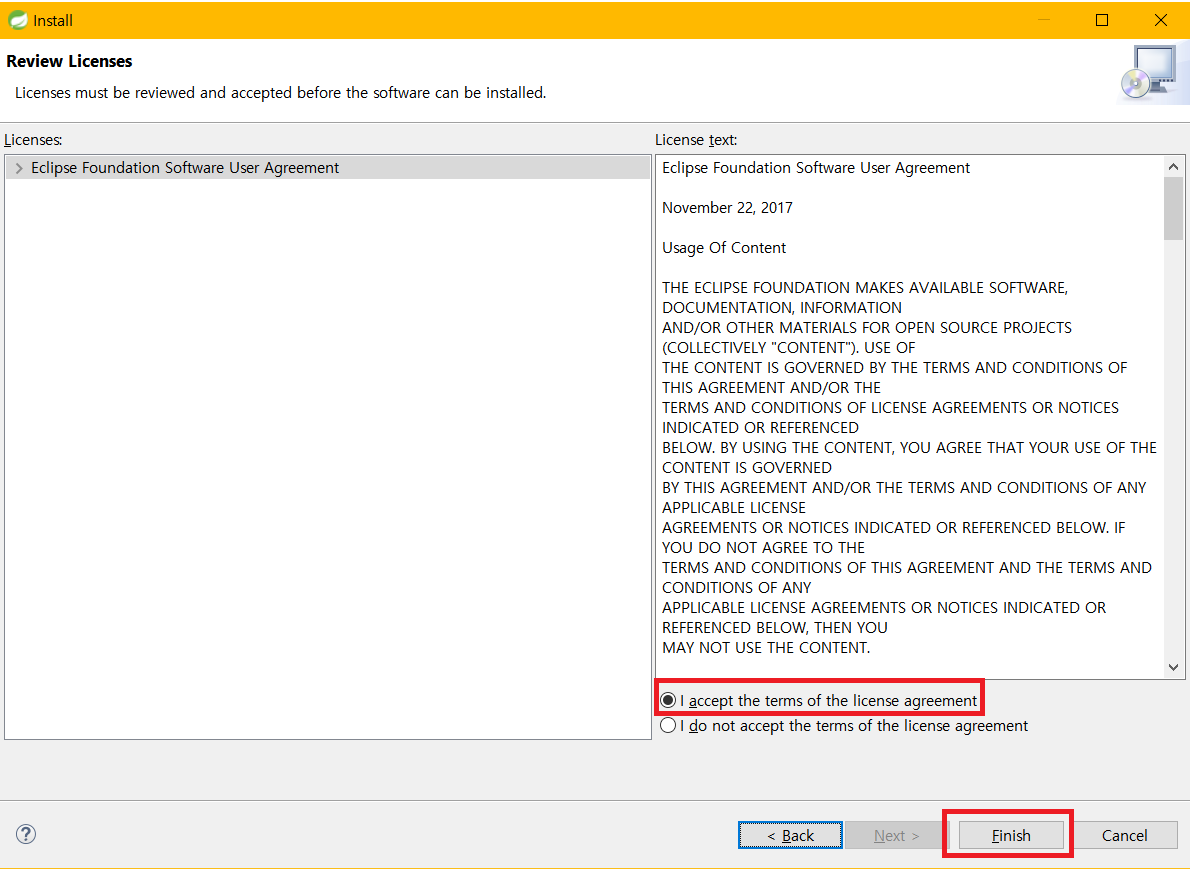The image size is (1194, 869).
Task: Click the "Review Licenses" heading
Action: 69,61
